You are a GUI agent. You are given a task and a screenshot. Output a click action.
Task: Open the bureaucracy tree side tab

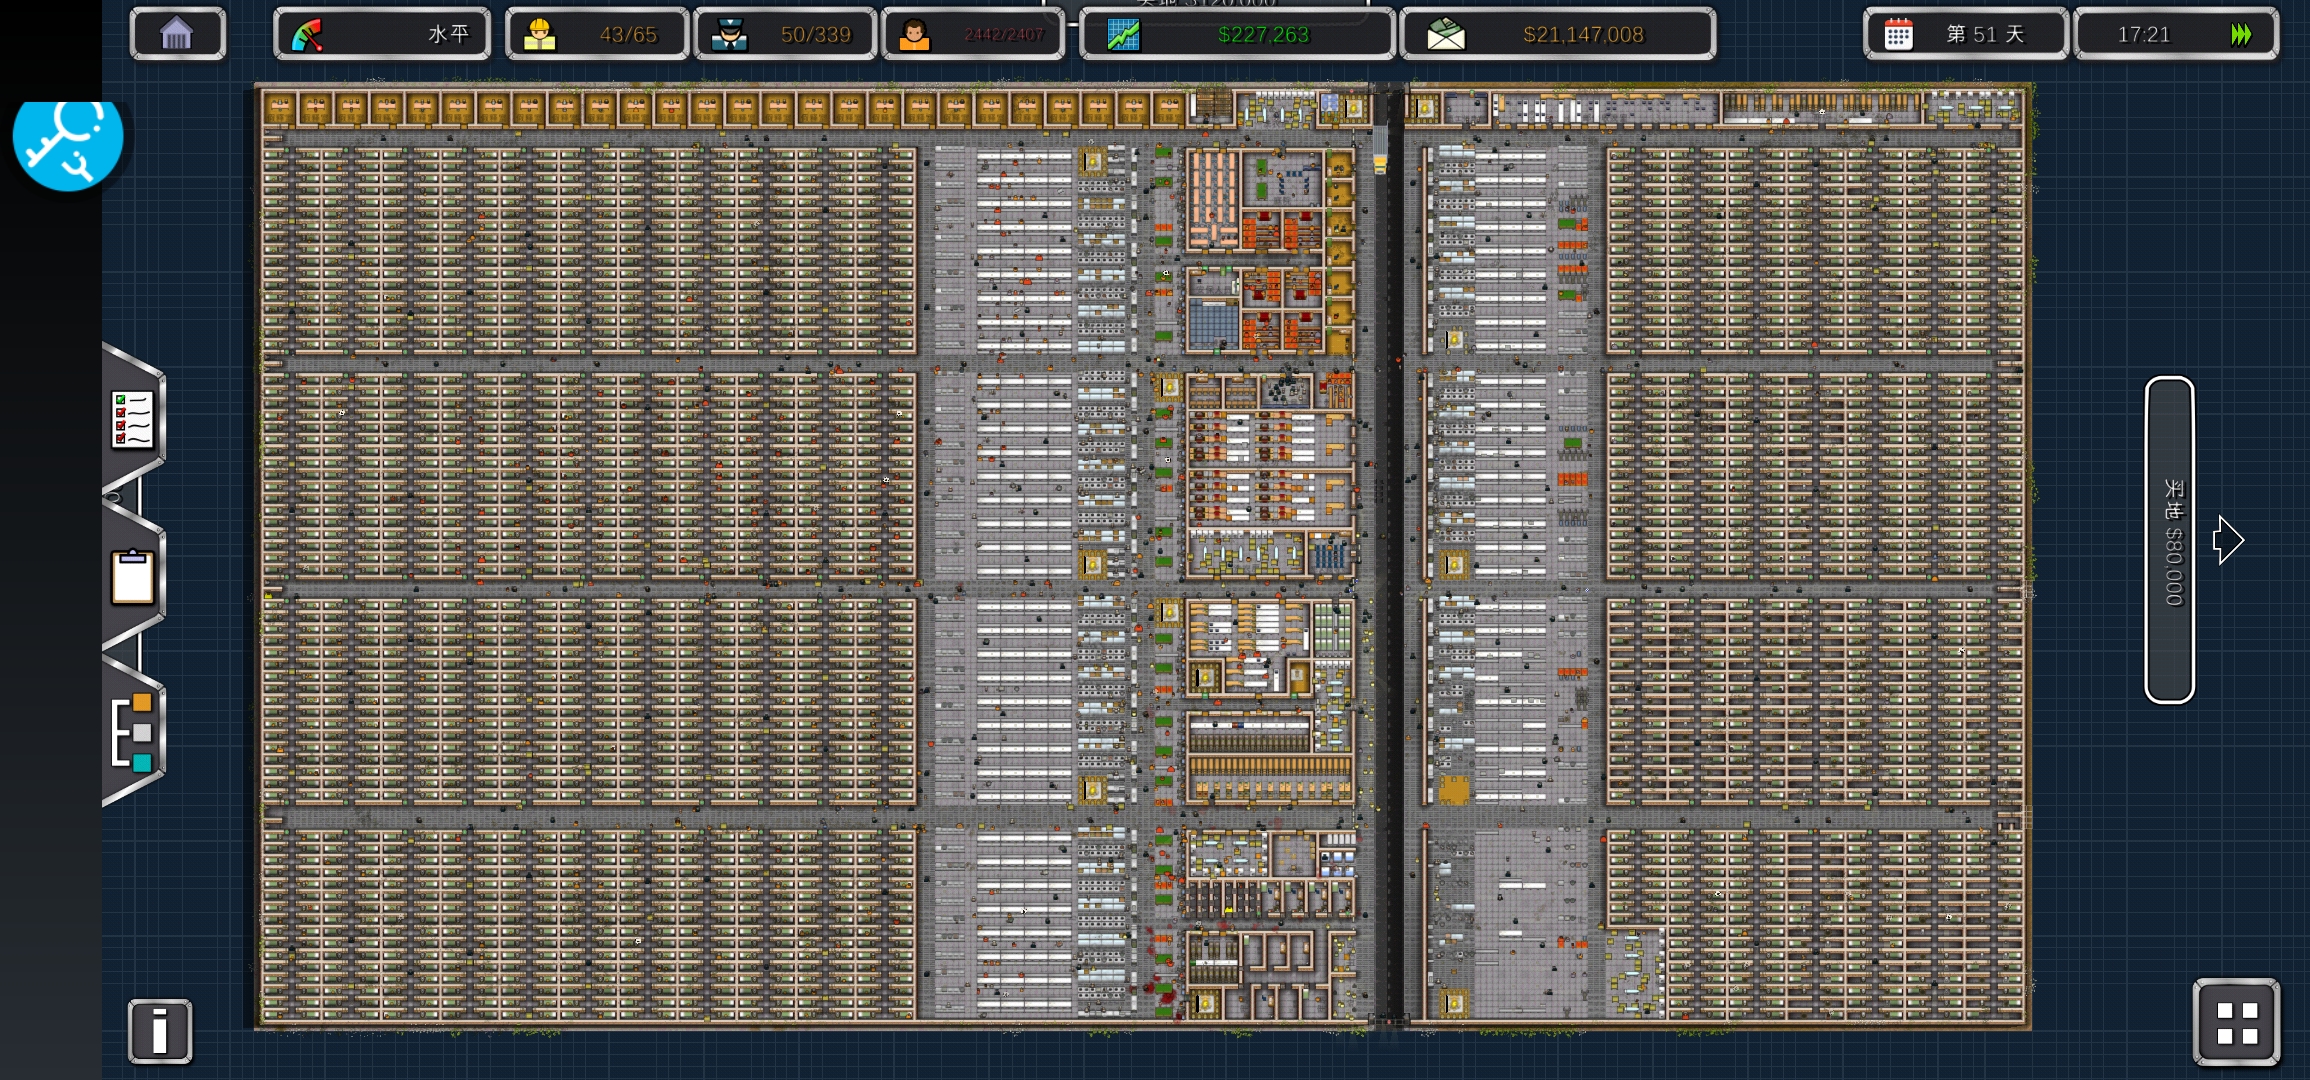(x=133, y=732)
